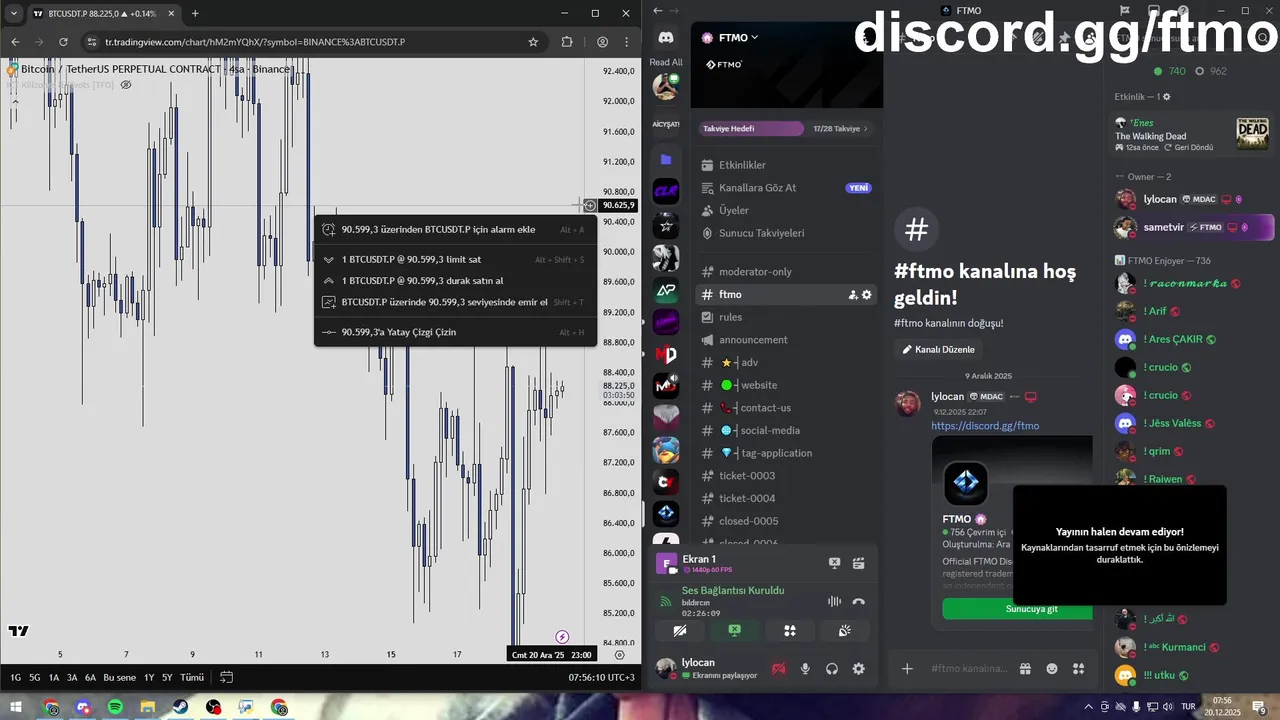
Task: Toggle headphone deafen for lylocan
Action: point(831,669)
